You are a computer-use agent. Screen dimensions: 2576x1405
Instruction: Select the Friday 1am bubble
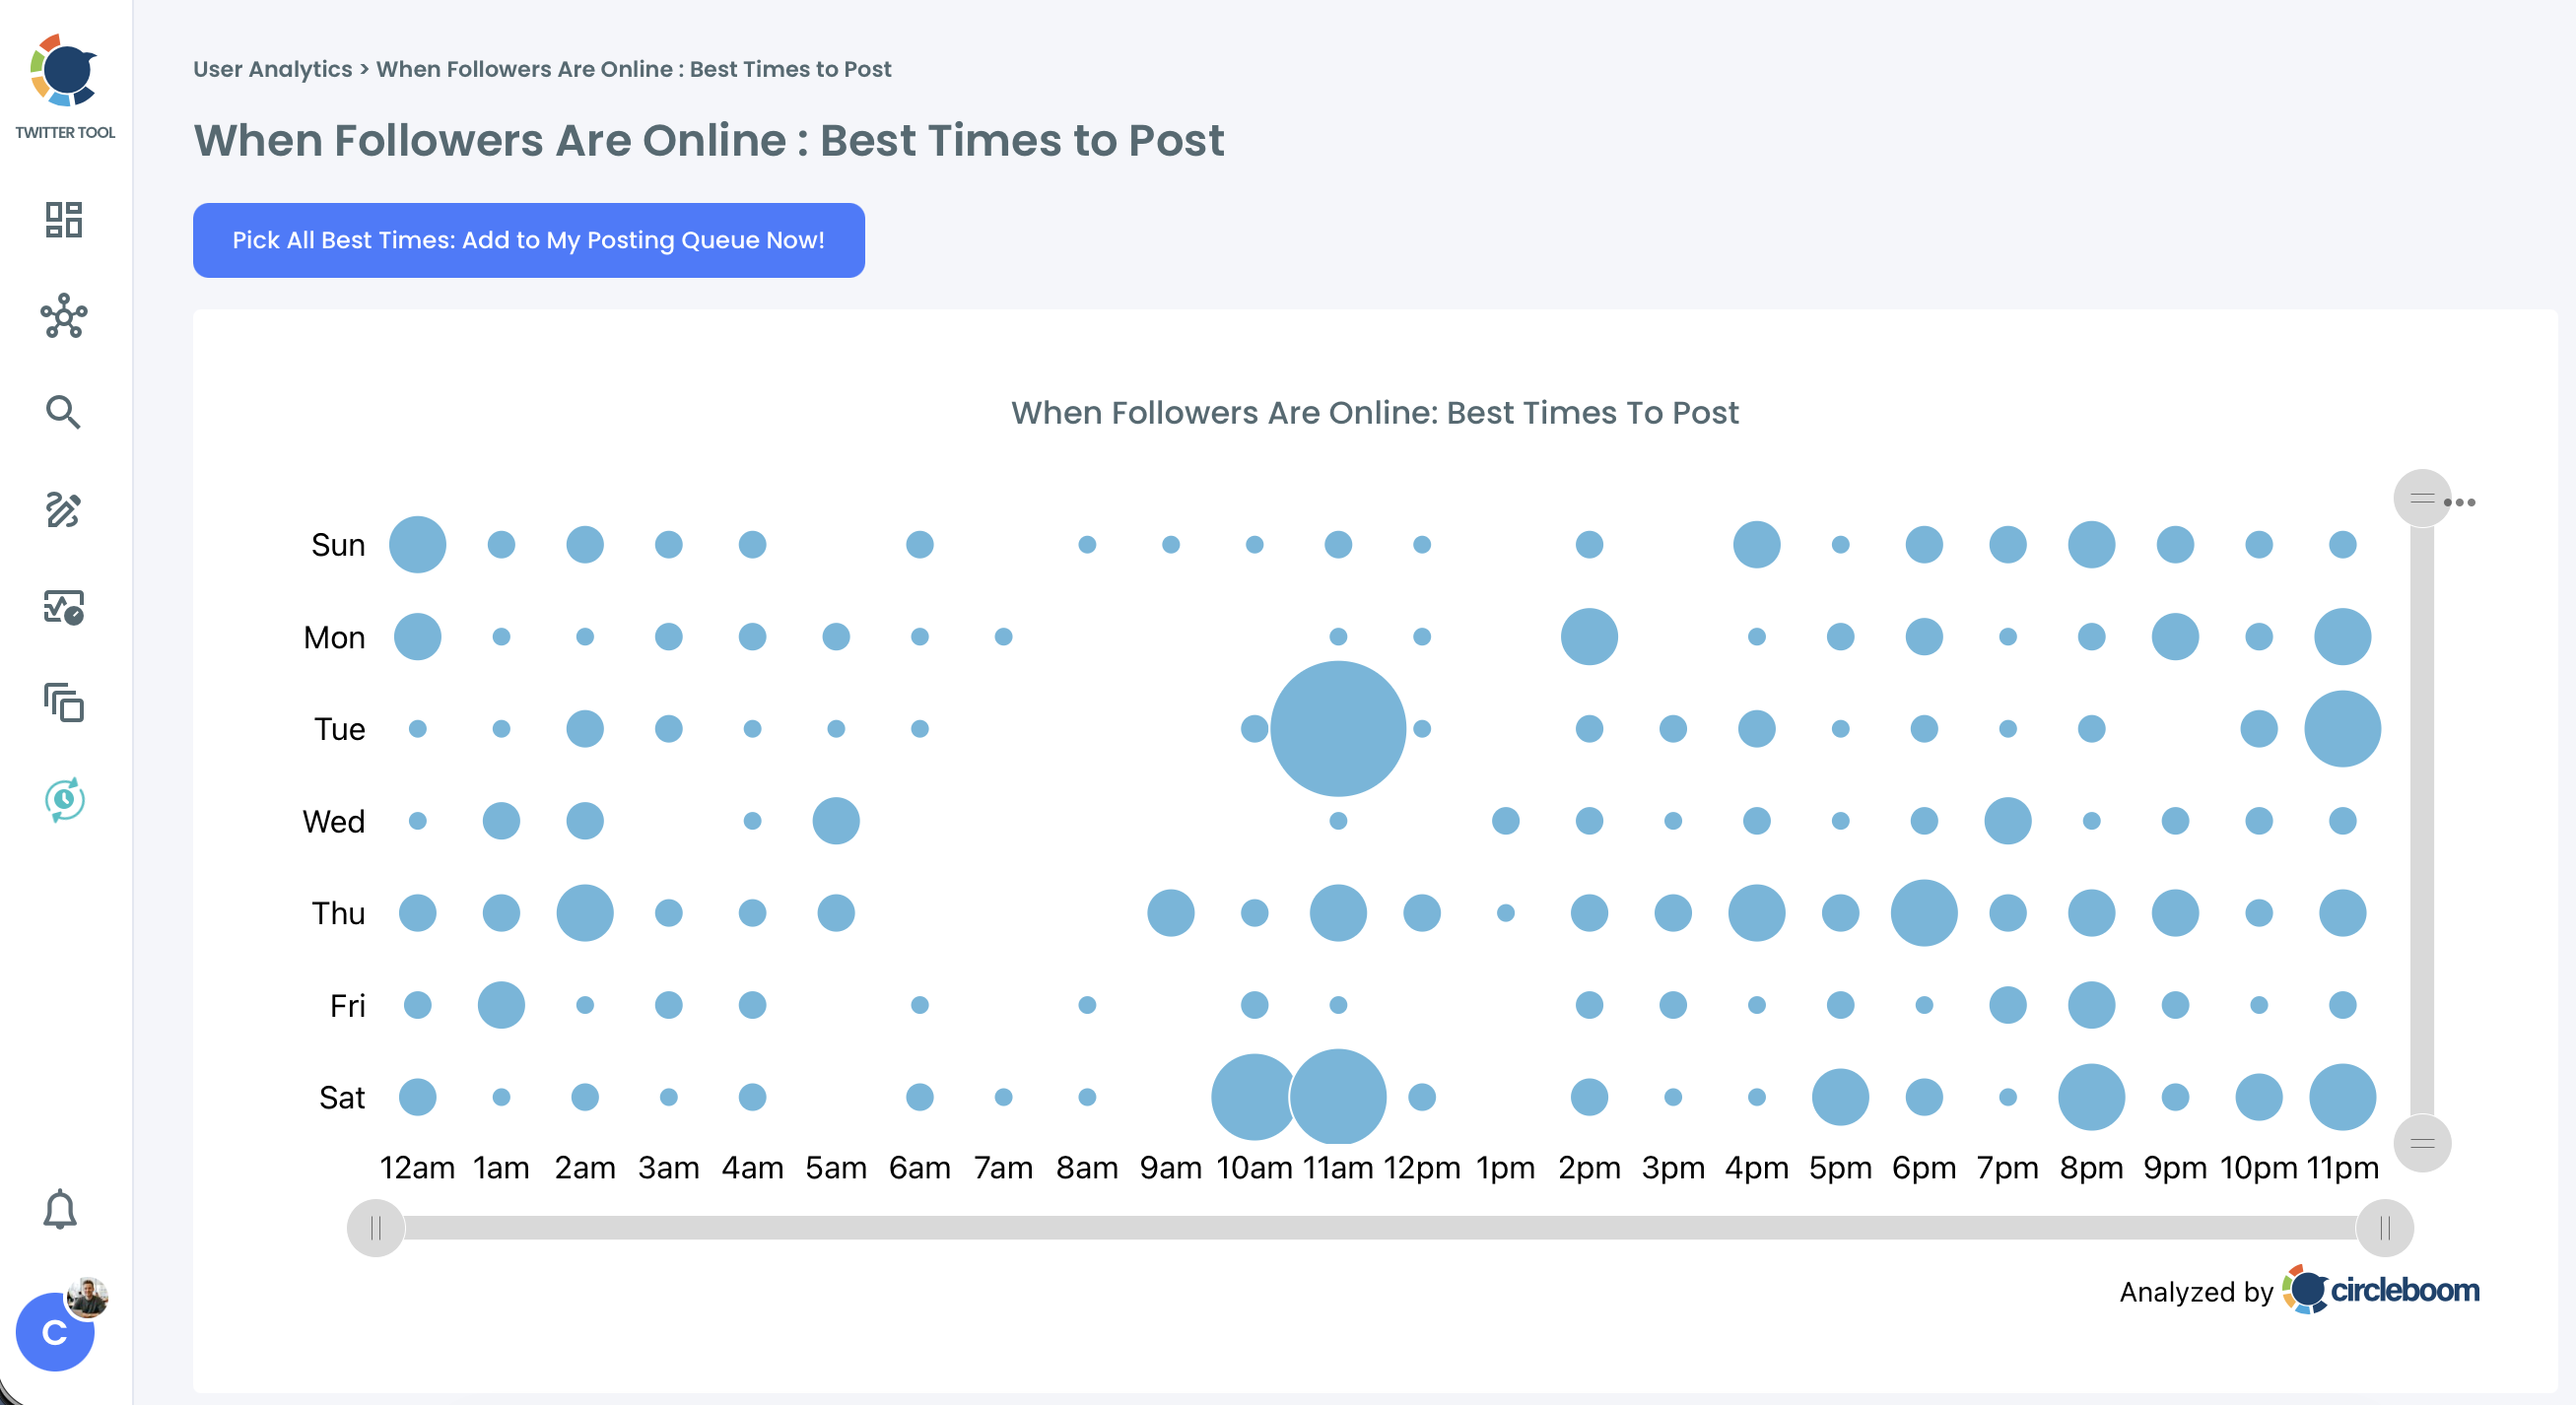click(501, 1005)
